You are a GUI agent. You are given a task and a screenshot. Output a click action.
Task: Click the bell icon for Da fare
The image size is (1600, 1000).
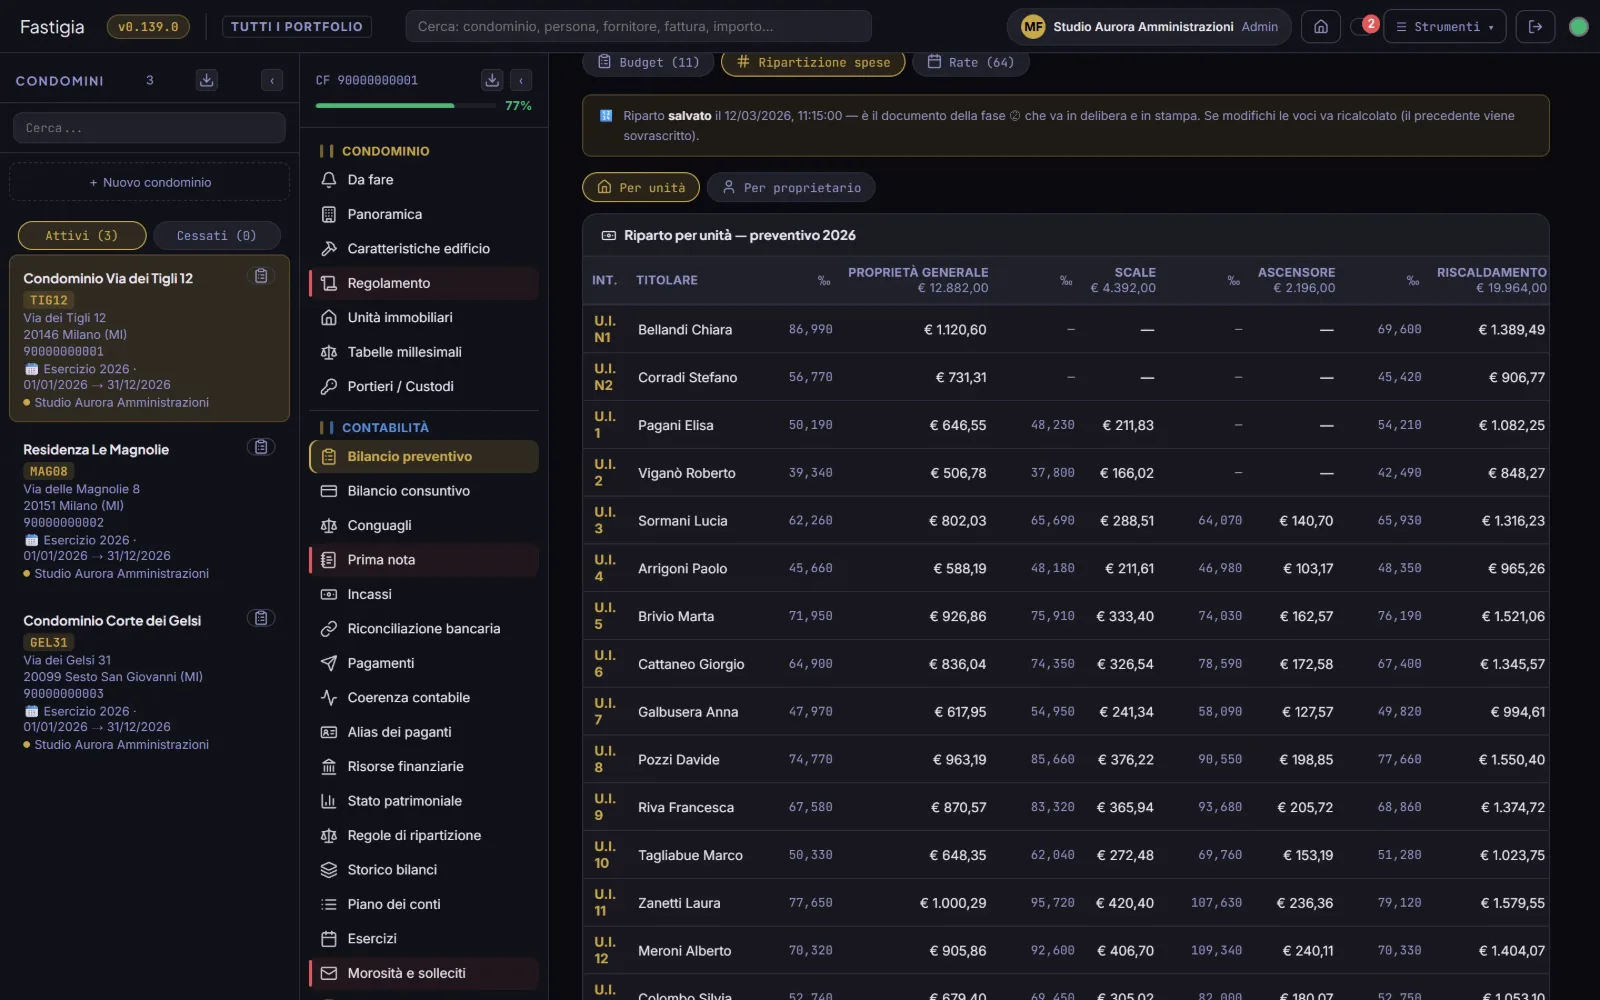(328, 180)
